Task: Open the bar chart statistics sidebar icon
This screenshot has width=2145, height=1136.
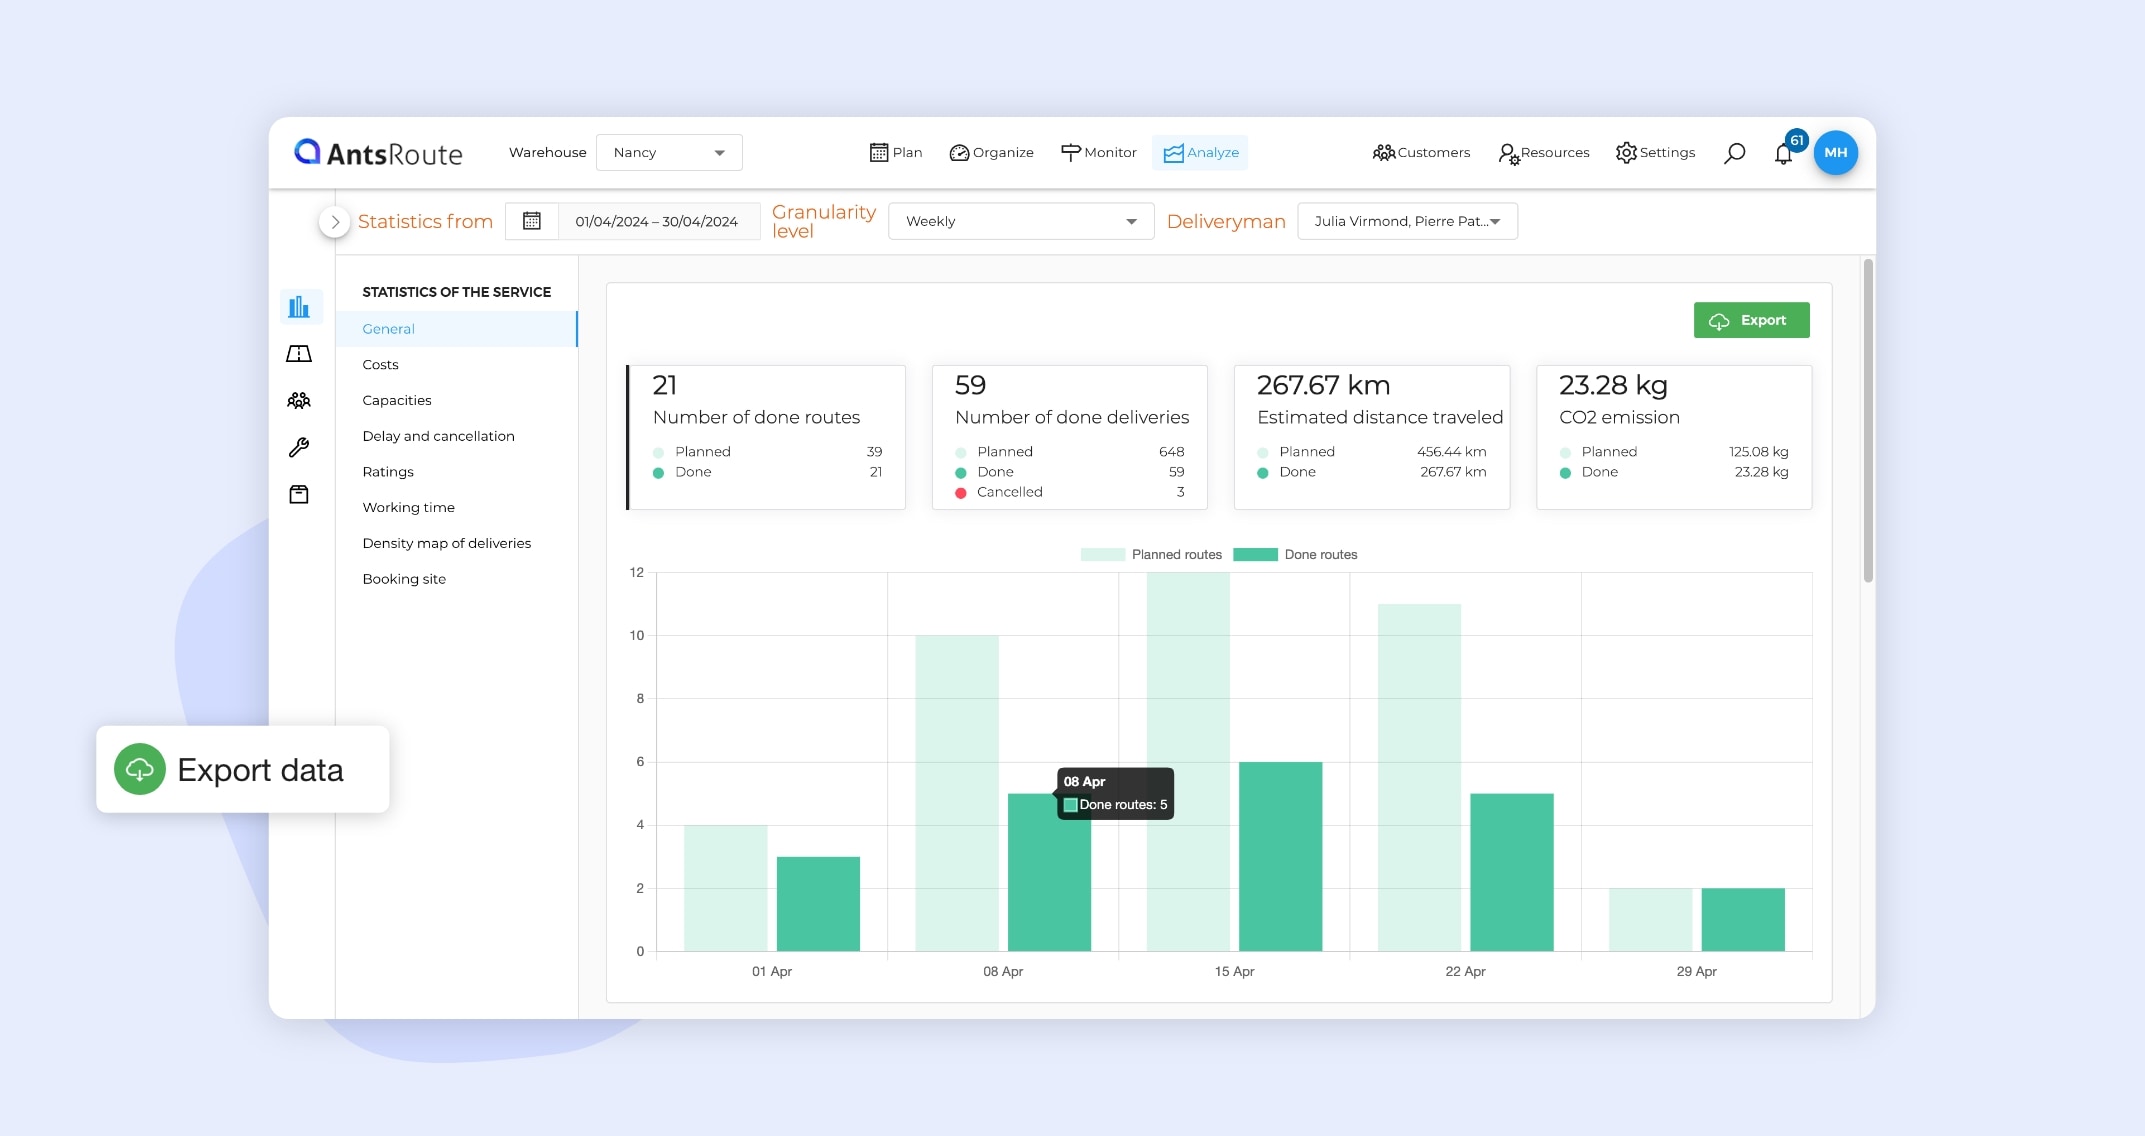Action: click(x=299, y=307)
